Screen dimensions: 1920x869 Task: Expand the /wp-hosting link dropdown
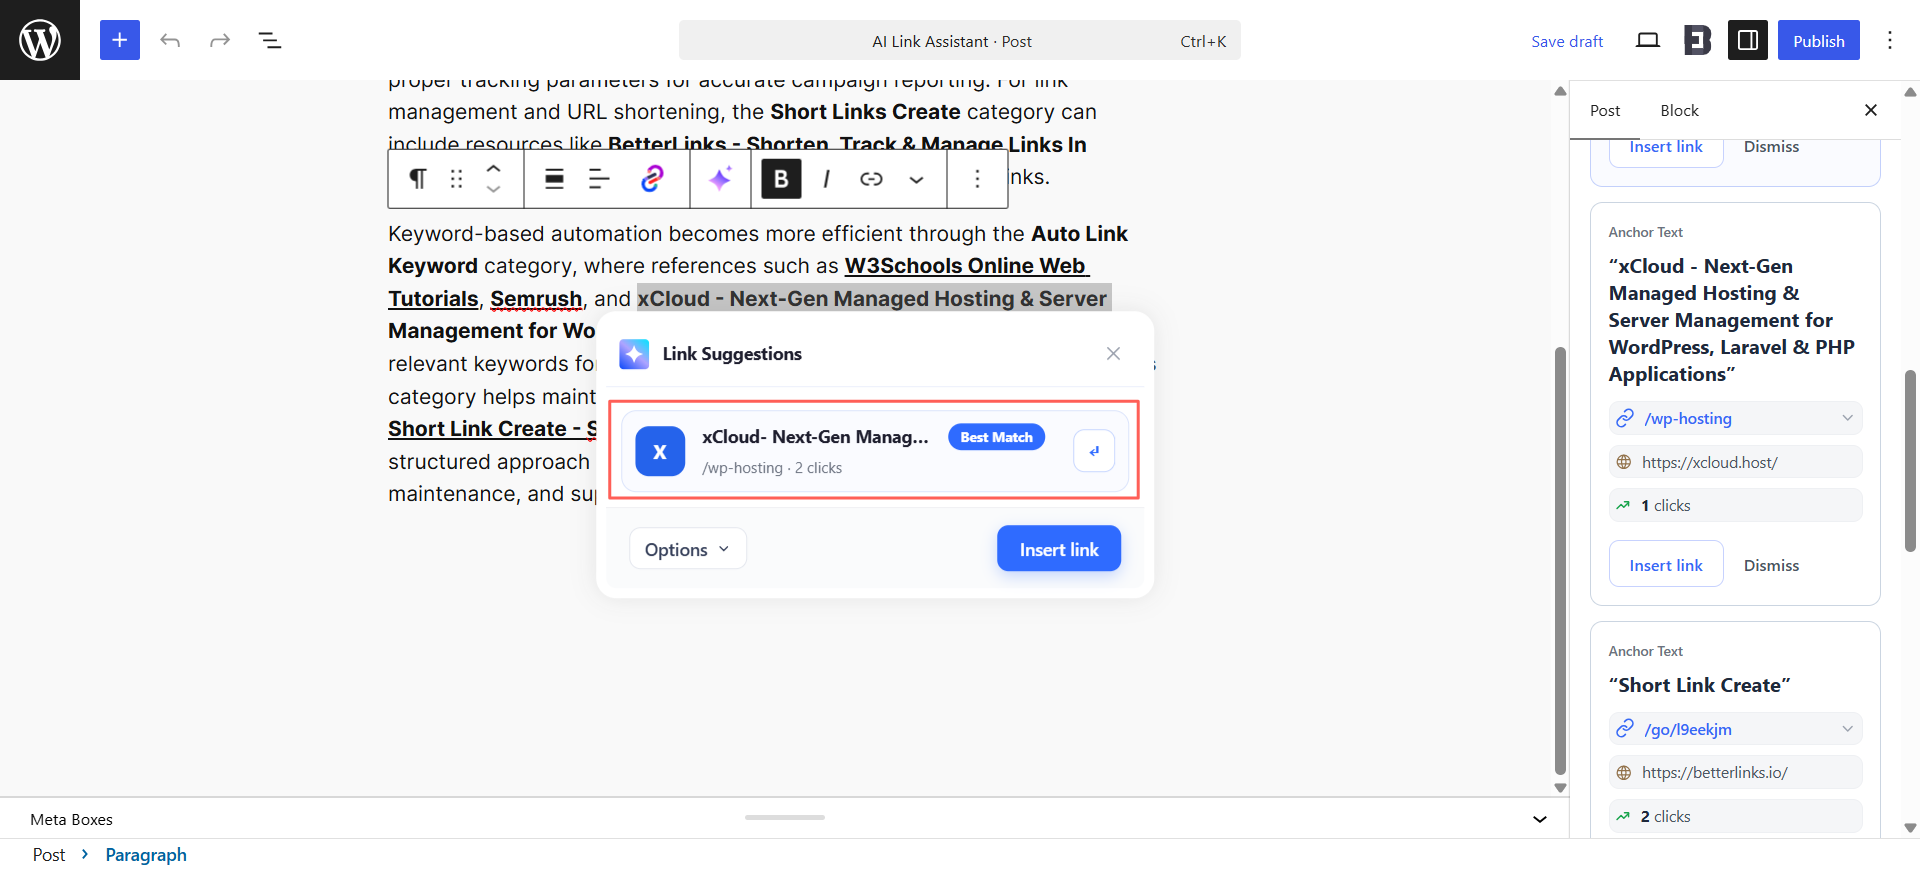(x=1847, y=418)
